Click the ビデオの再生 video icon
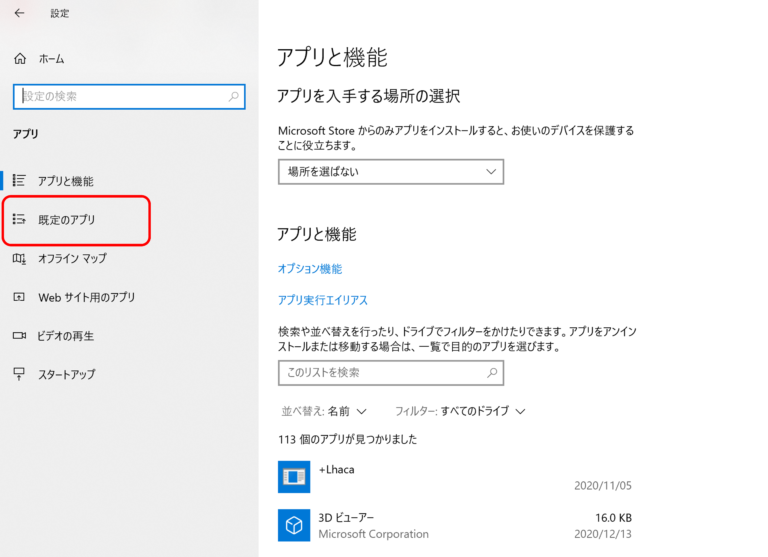Image resolution: width=768 pixels, height=557 pixels. [x=19, y=336]
